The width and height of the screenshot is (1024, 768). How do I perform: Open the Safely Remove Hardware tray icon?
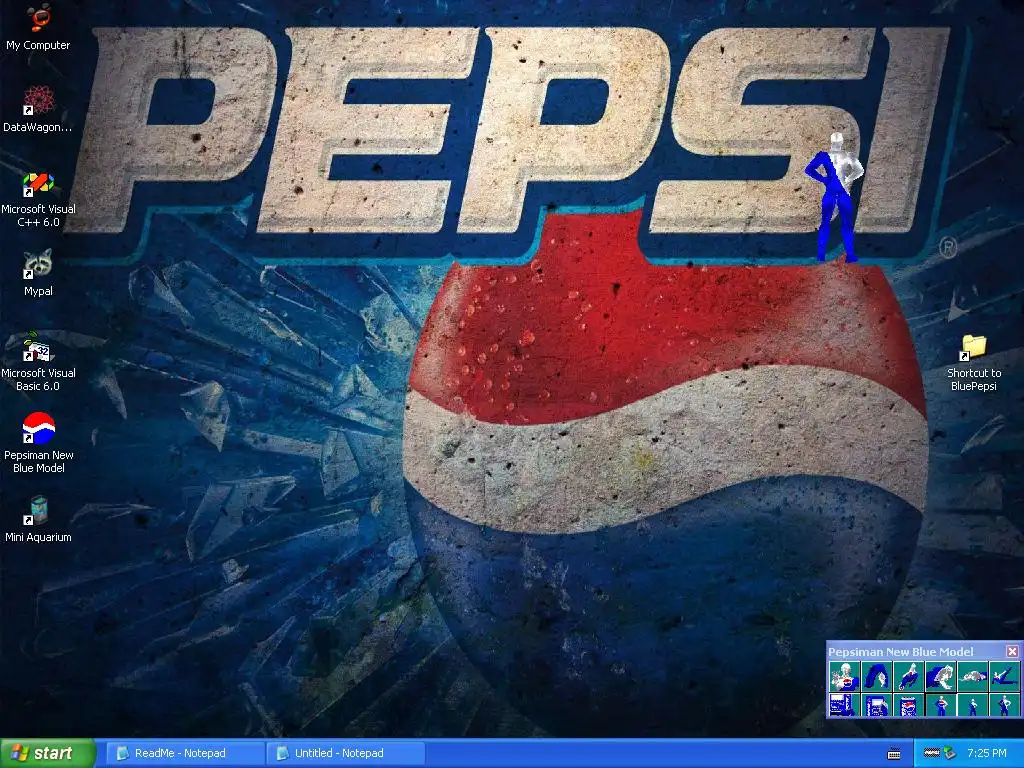pyautogui.click(x=950, y=753)
